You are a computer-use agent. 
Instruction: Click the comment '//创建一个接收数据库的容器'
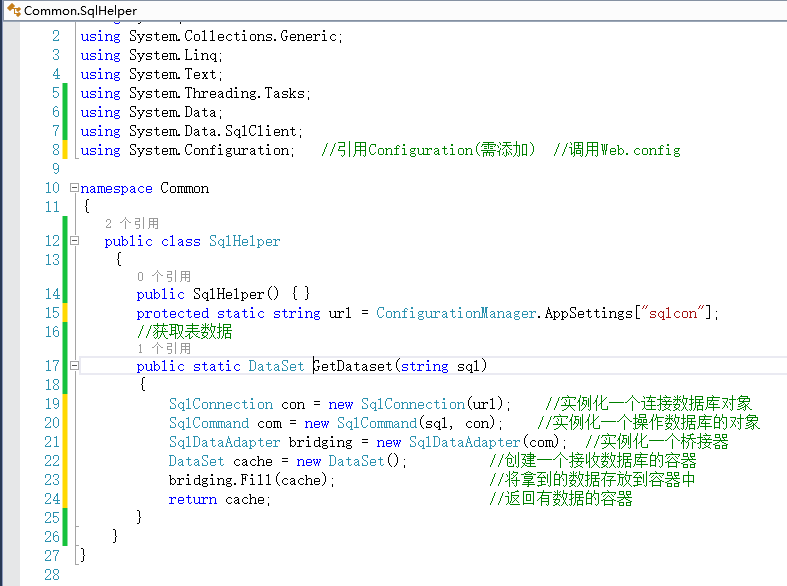click(x=593, y=461)
